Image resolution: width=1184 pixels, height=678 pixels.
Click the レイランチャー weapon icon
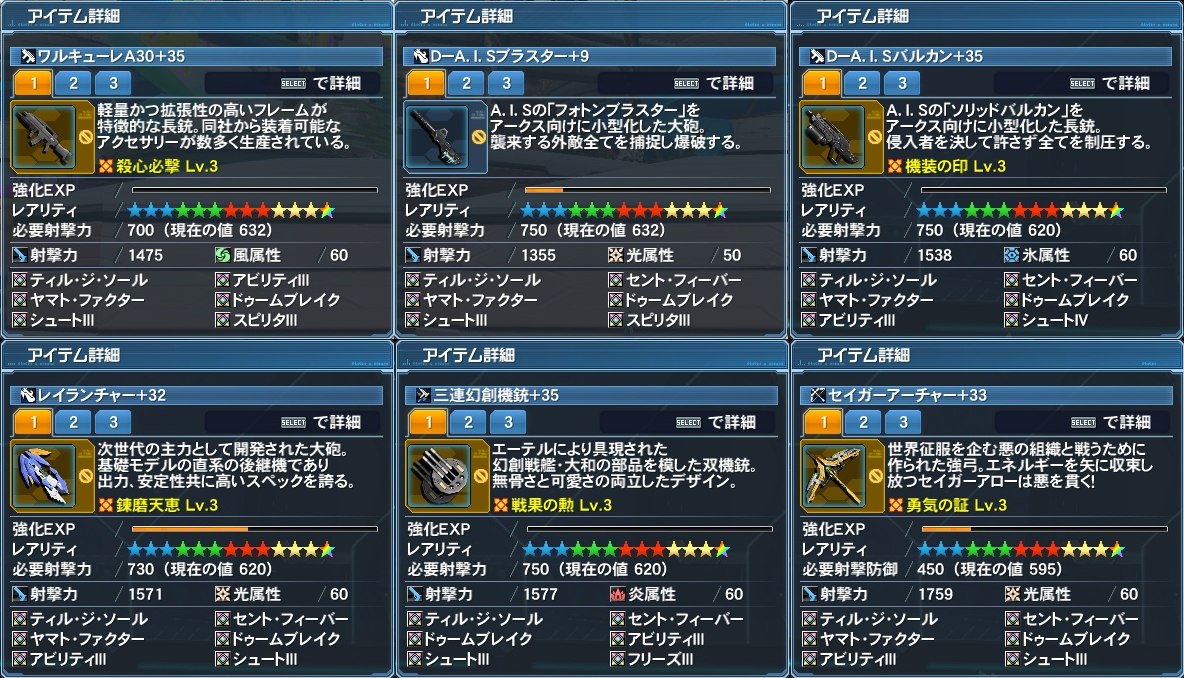click(44, 476)
